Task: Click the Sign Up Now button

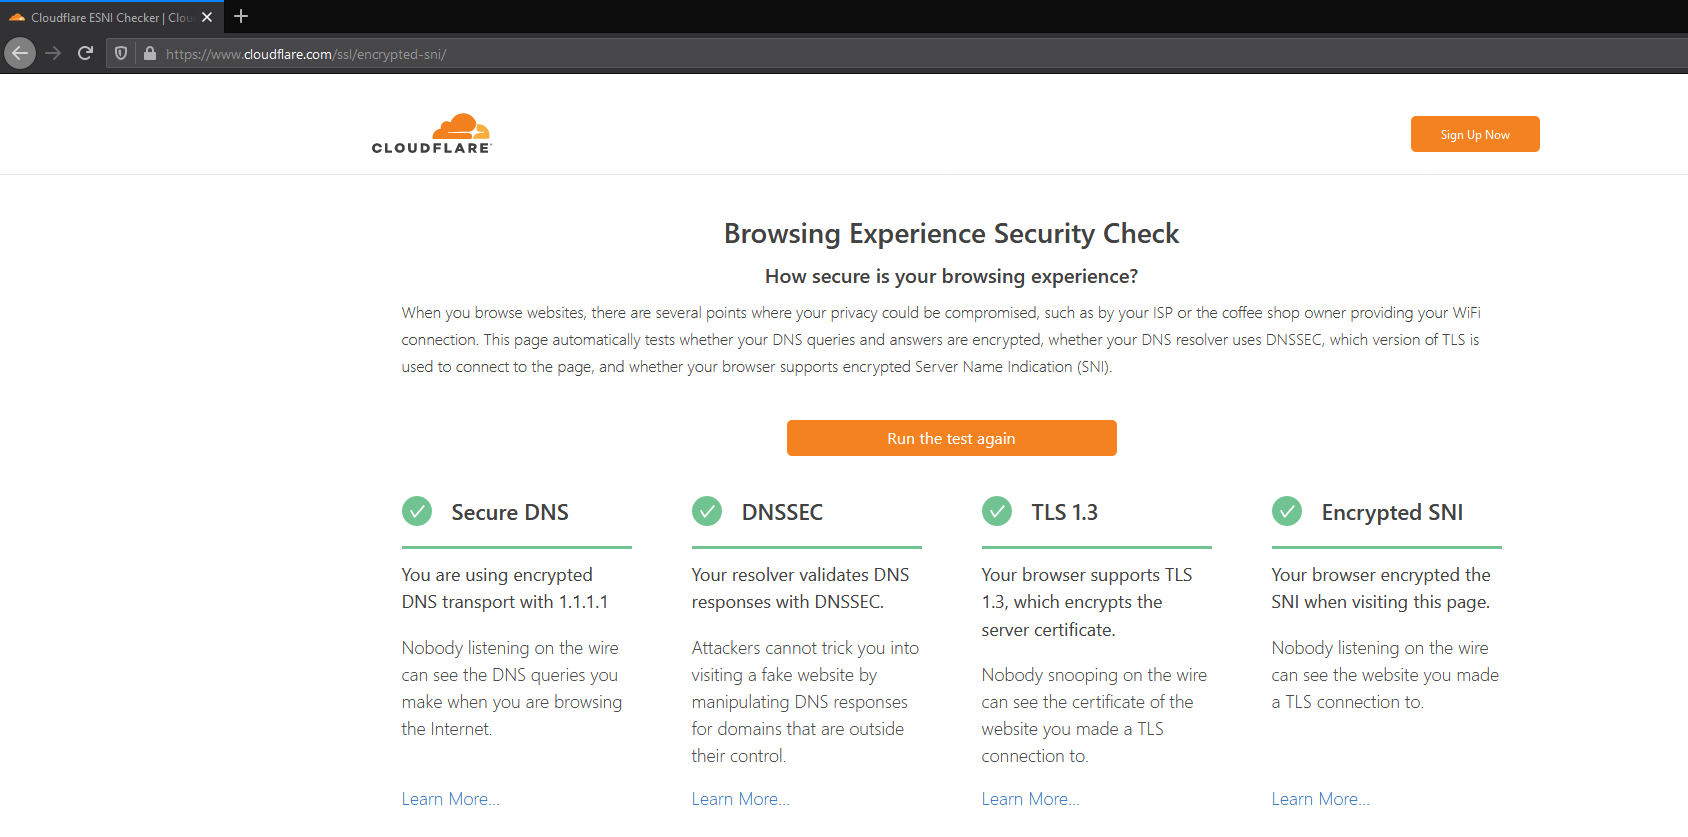Action: (x=1475, y=134)
